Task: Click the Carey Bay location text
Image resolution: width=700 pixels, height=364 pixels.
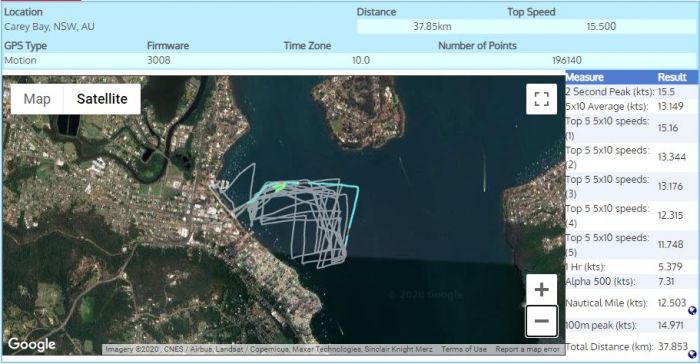Action: 49,26
